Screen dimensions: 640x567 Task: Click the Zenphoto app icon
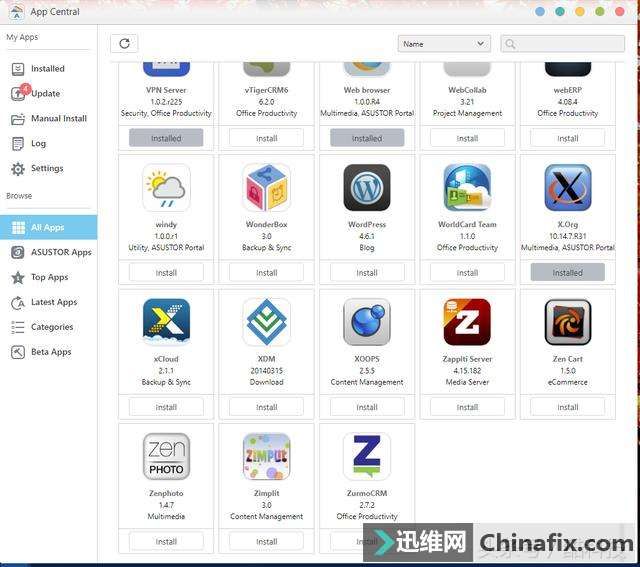(166, 457)
